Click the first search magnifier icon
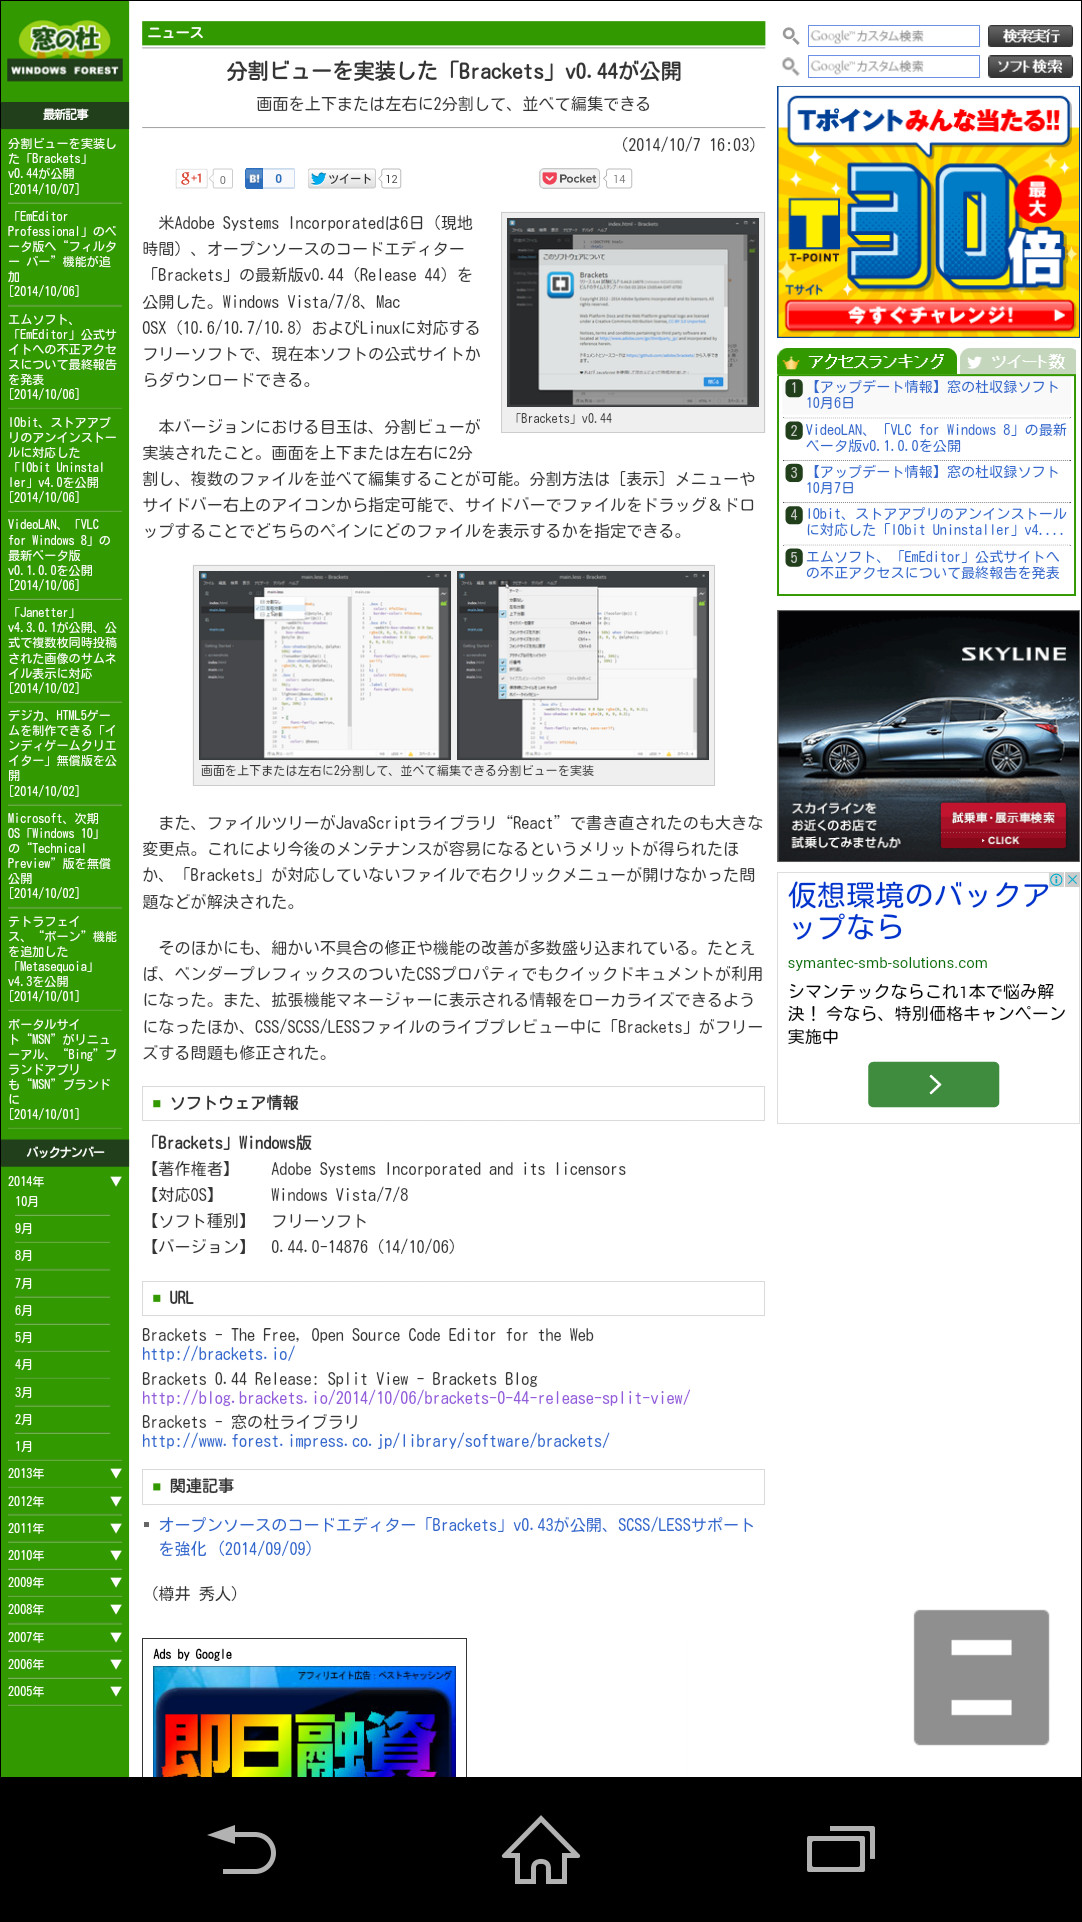 click(x=790, y=36)
